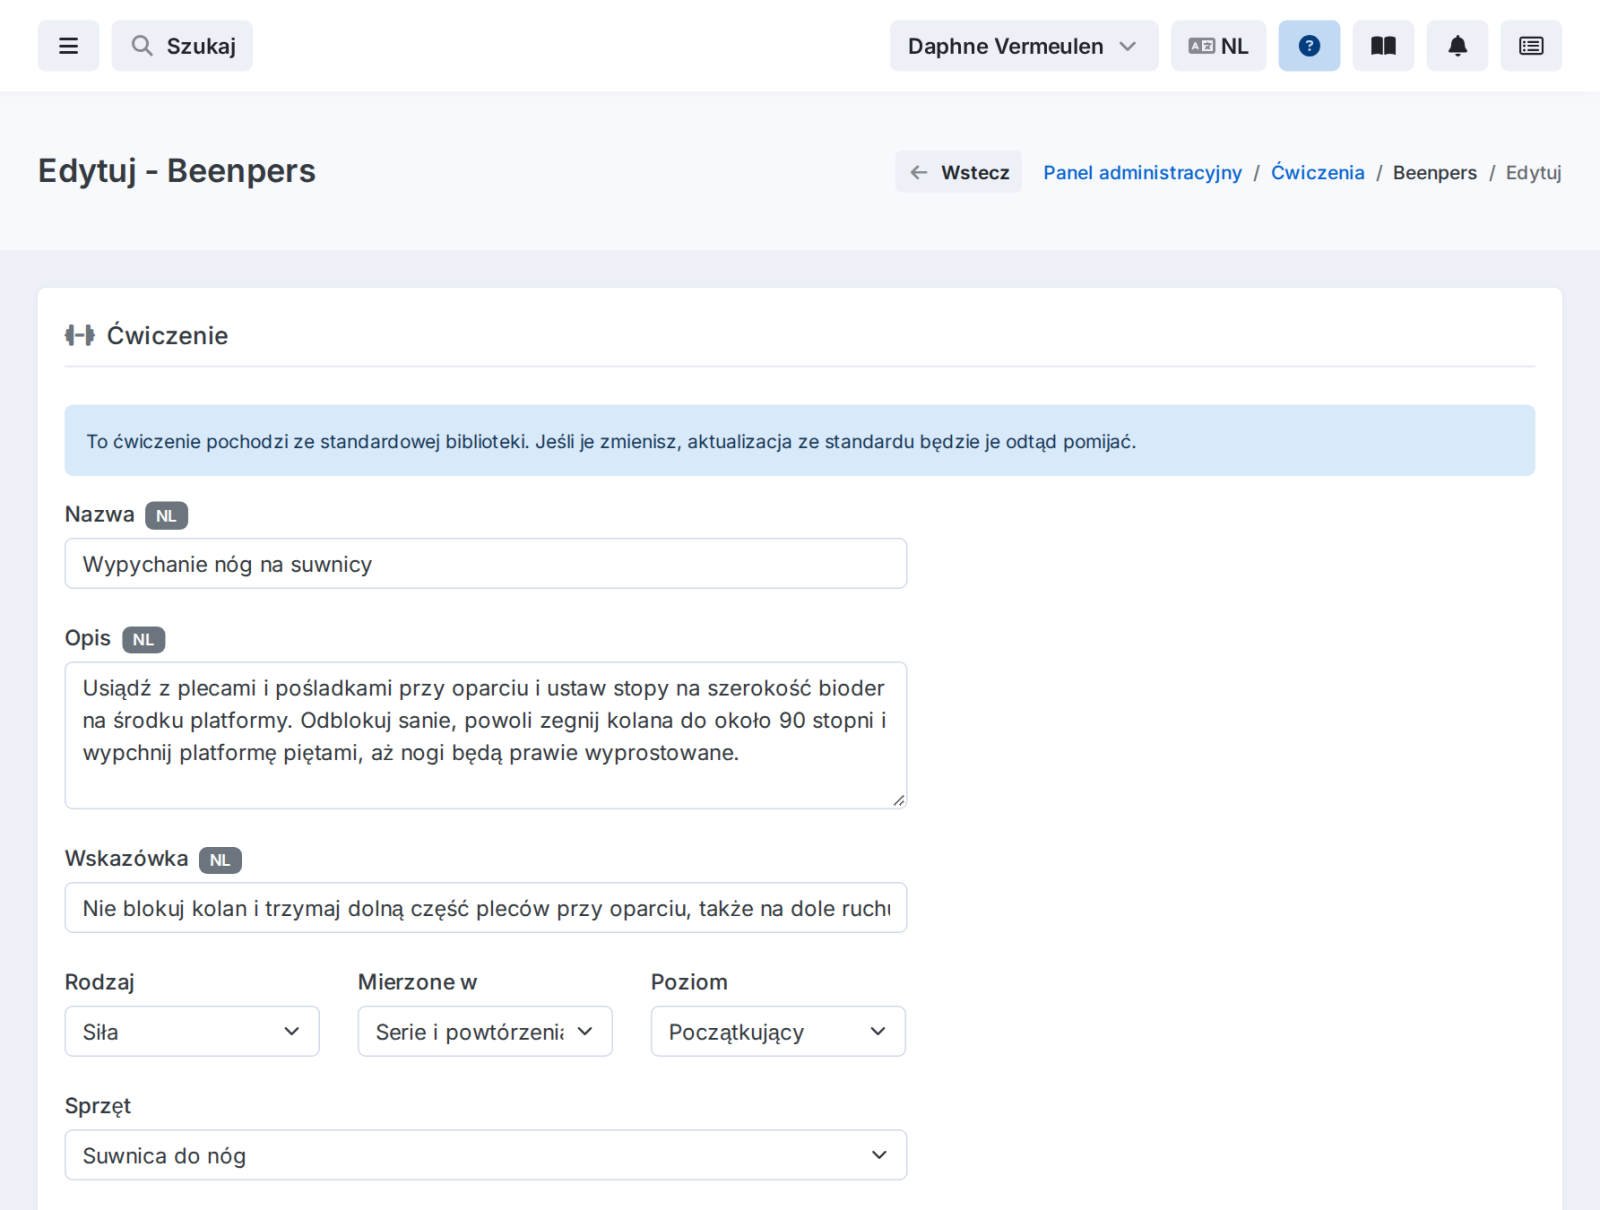Click the Beenpers breadcrumb text
1600x1210 pixels.
click(x=1434, y=172)
